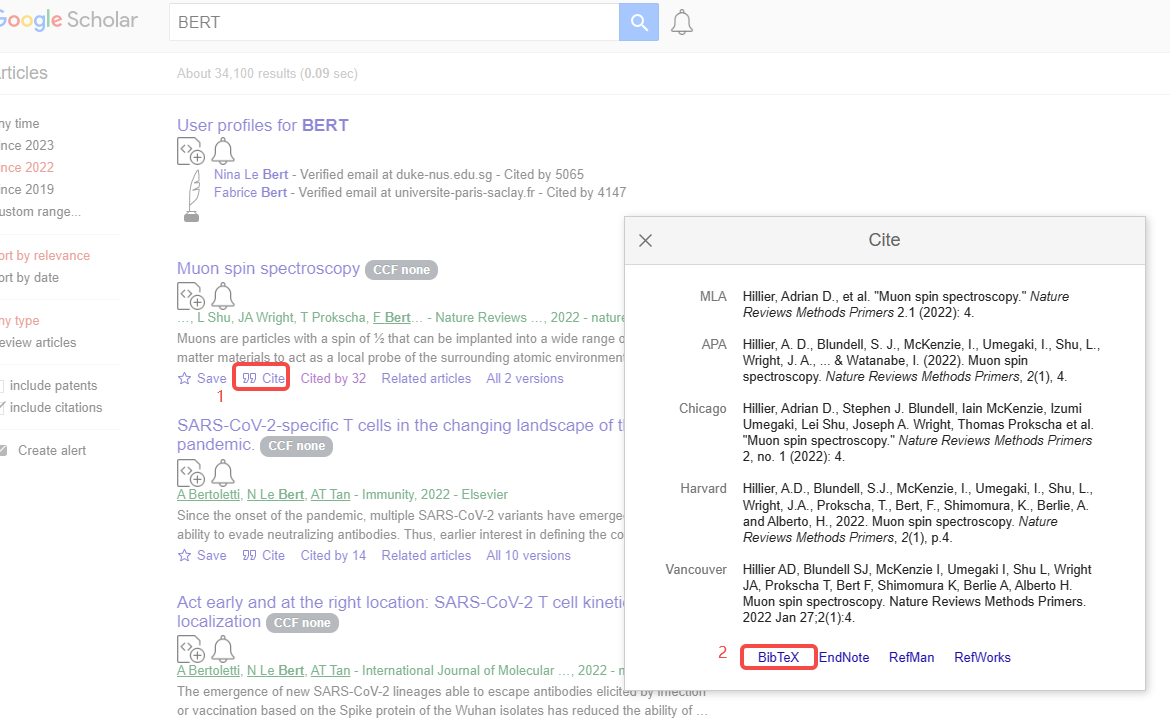Export citation to RefWorks
Viewport: 1170px width, 719px height.
[x=982, y=657]
